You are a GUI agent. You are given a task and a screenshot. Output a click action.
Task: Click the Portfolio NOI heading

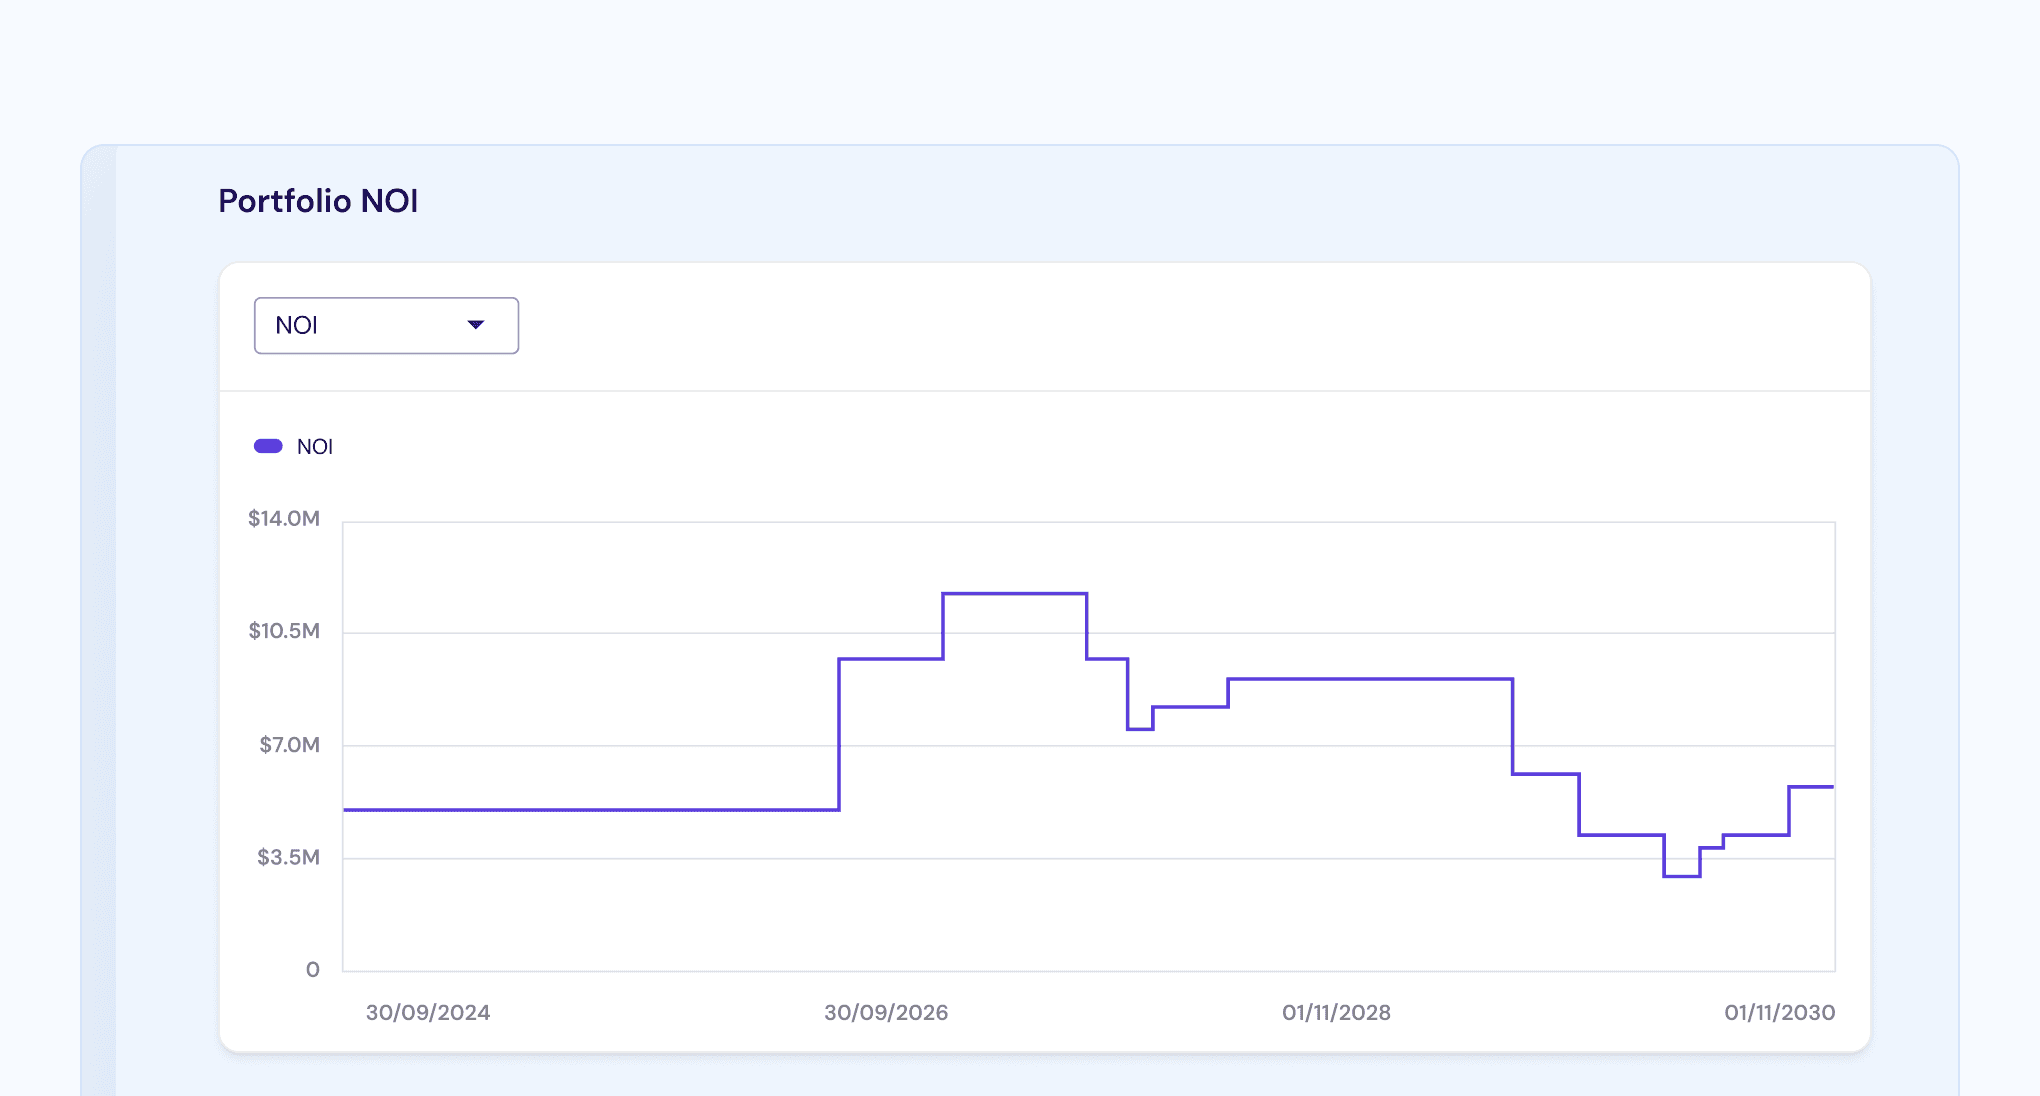318,201
